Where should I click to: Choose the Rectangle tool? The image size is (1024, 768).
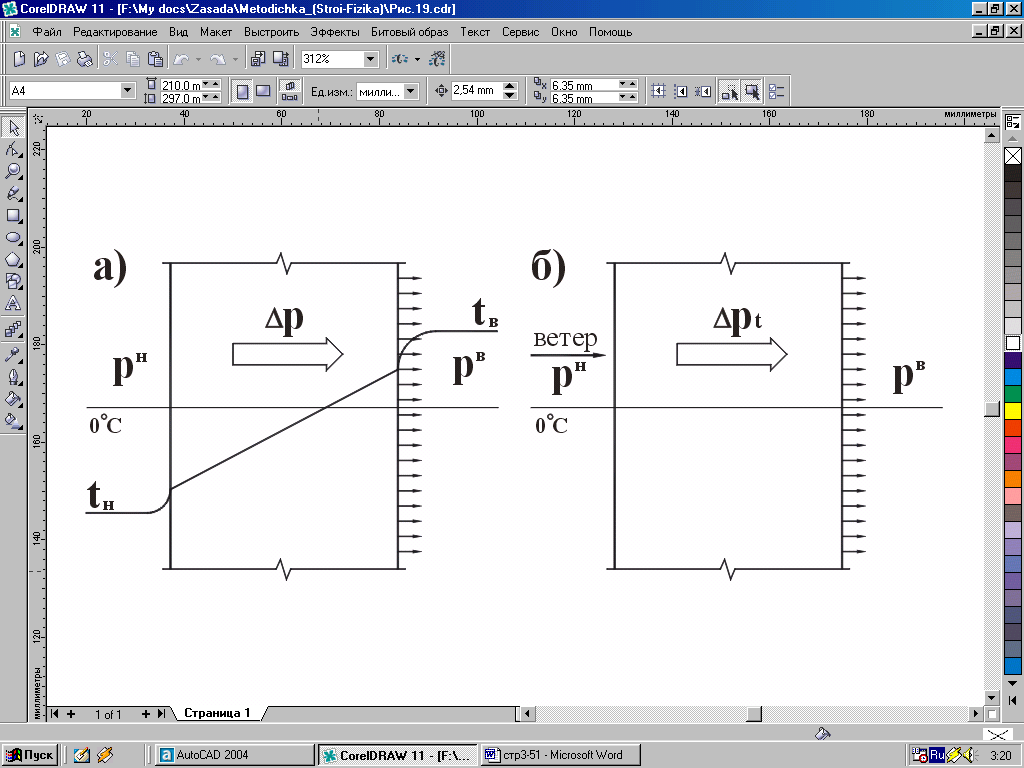13,215
